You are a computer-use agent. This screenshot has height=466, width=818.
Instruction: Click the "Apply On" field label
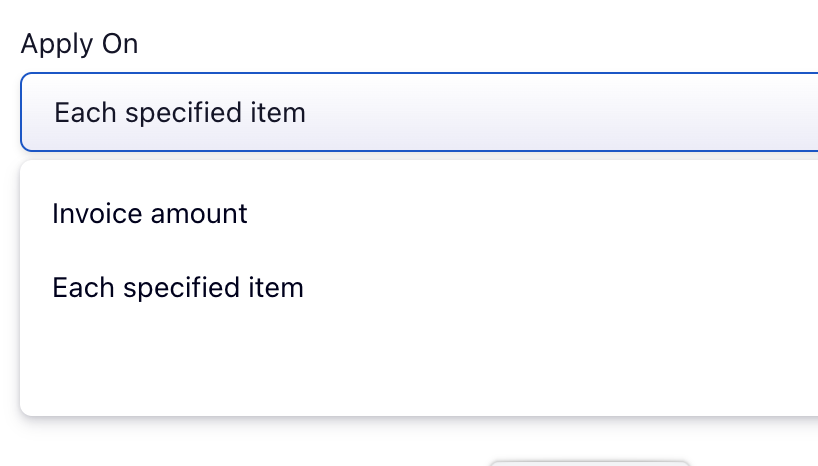[x=79, y=44]
